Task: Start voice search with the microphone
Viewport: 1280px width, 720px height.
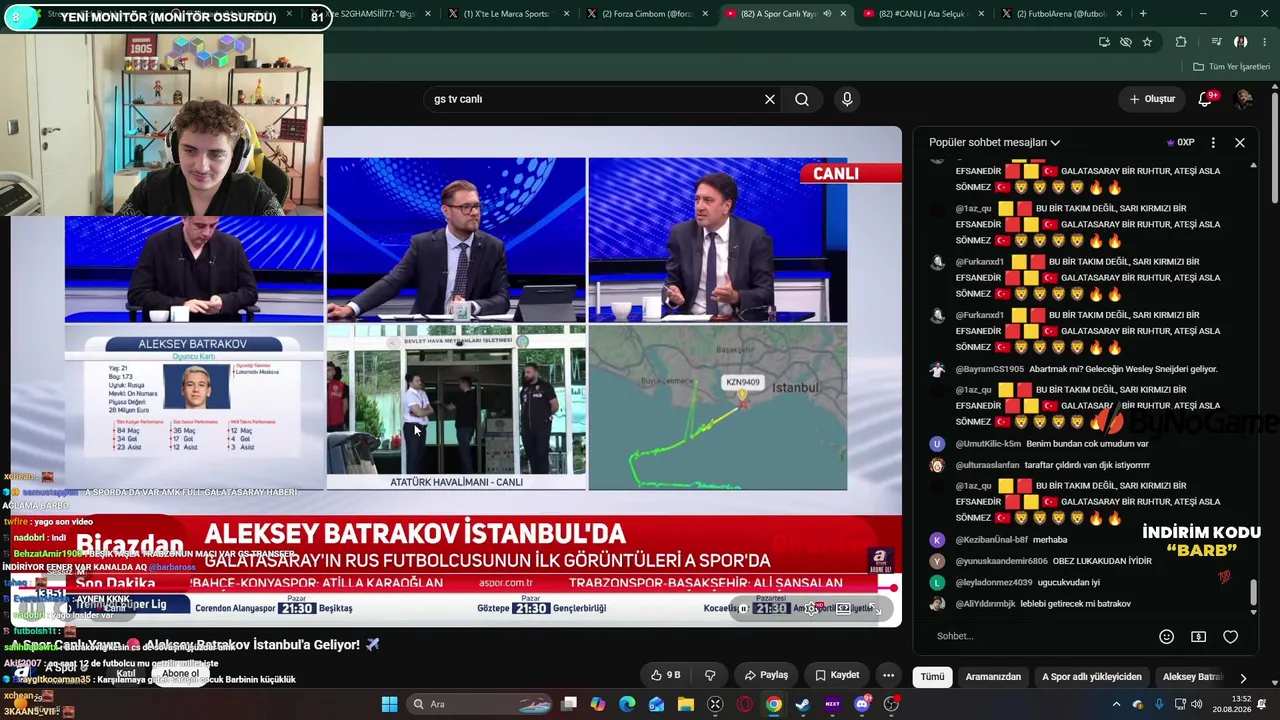Action: (x=847, y=99)
